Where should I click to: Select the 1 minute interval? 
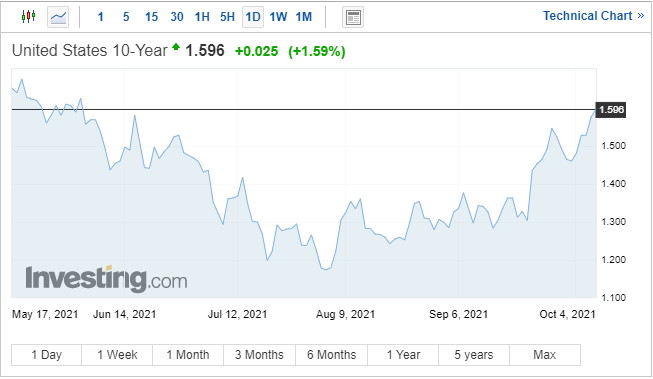coord(100,17)
